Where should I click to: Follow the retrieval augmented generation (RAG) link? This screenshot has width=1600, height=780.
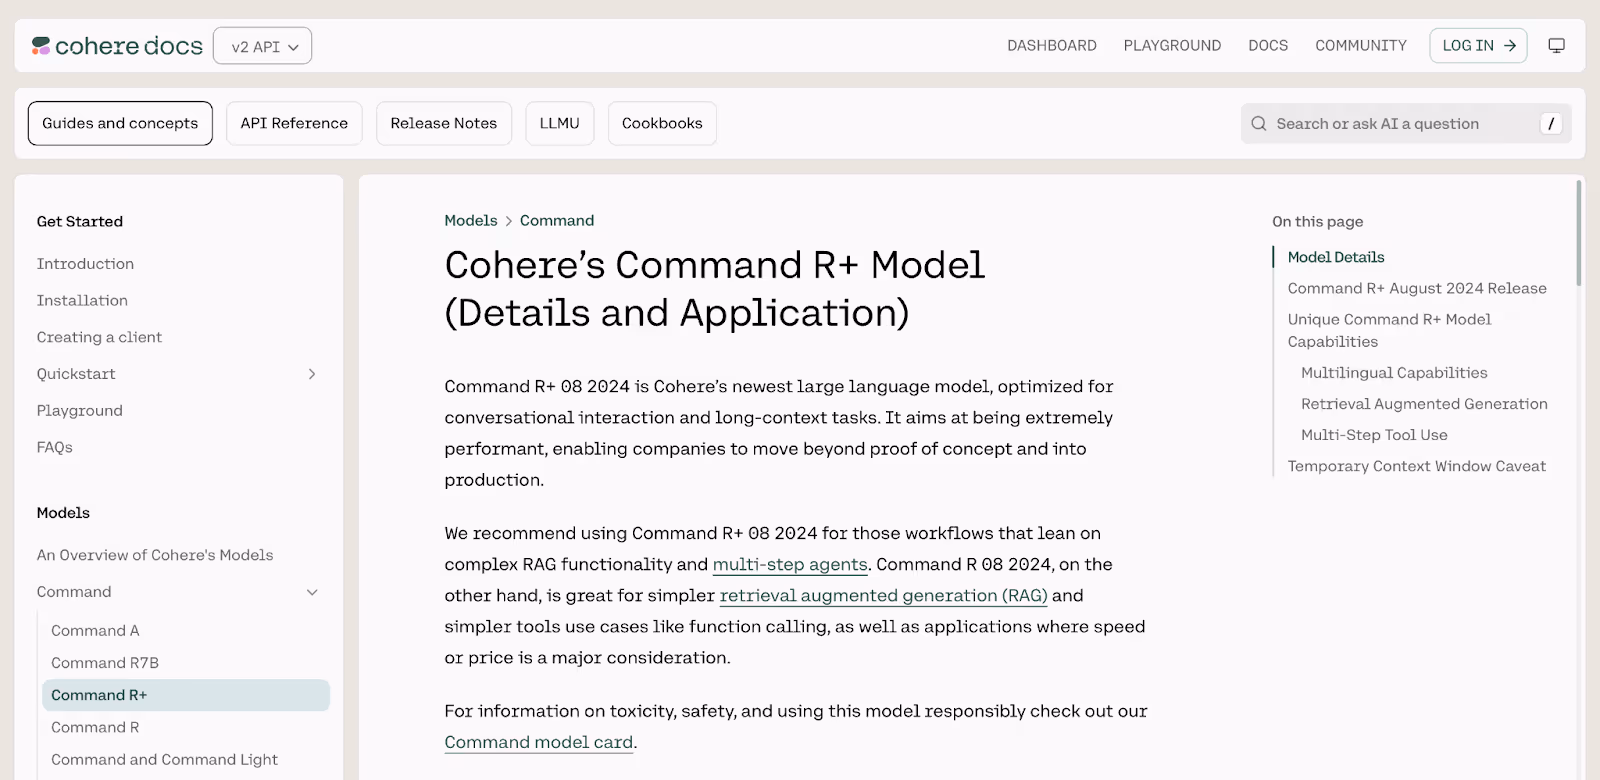pos(883,596)
